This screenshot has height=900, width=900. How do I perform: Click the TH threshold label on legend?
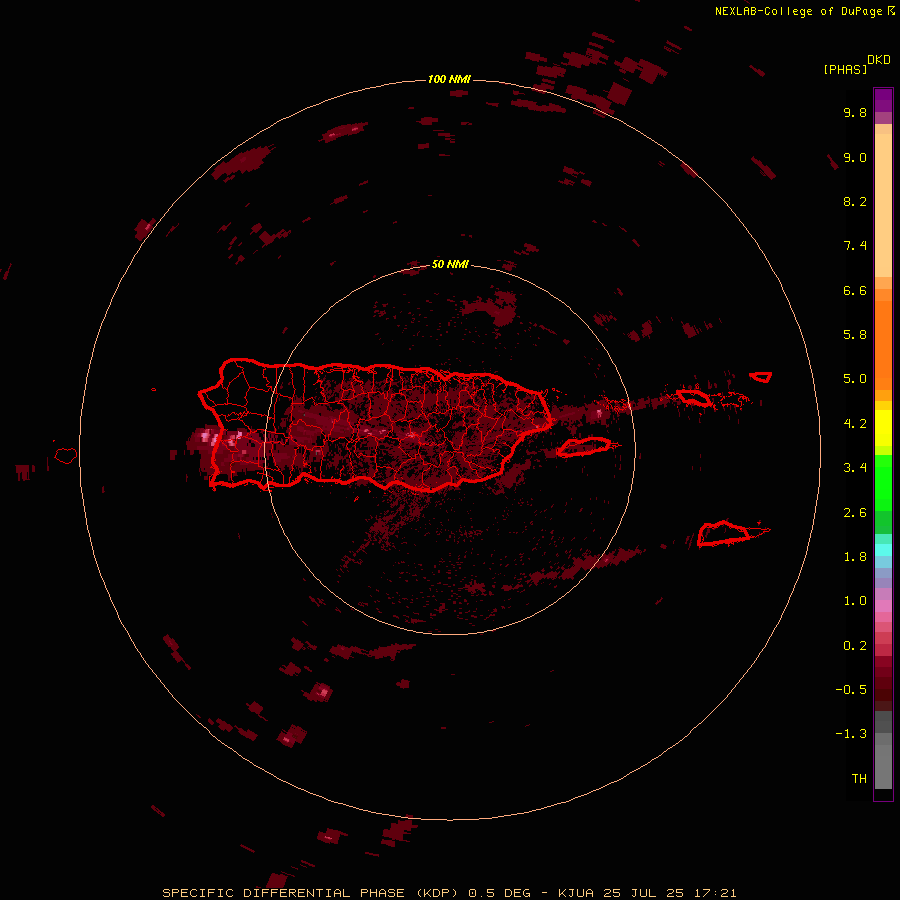tap(859, 778)
